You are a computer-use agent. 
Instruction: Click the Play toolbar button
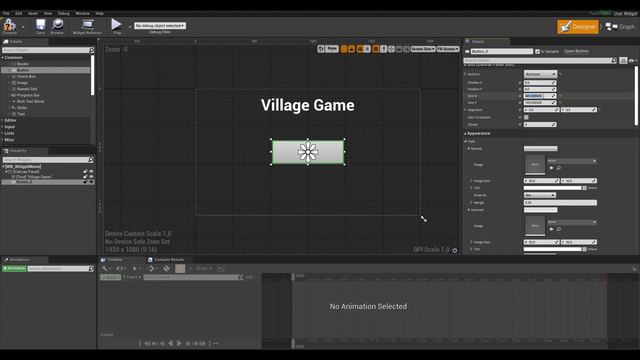pyautogui.click(x=117, y=26)
